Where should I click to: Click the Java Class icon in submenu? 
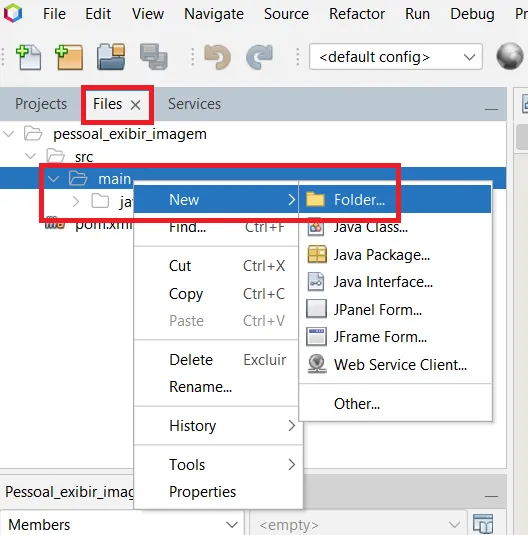[x=316, y=227]
